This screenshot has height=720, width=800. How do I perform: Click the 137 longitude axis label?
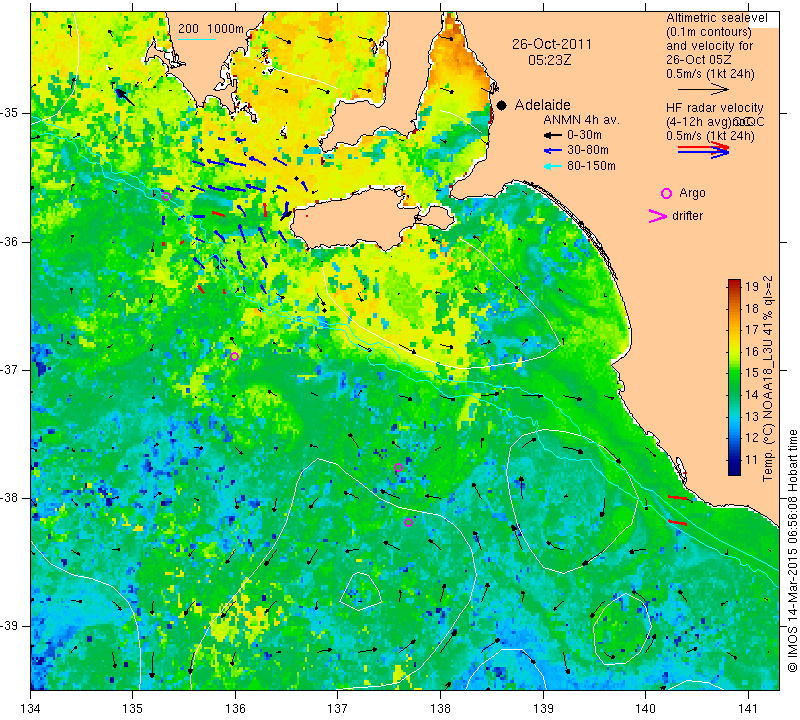click(337, 708)
